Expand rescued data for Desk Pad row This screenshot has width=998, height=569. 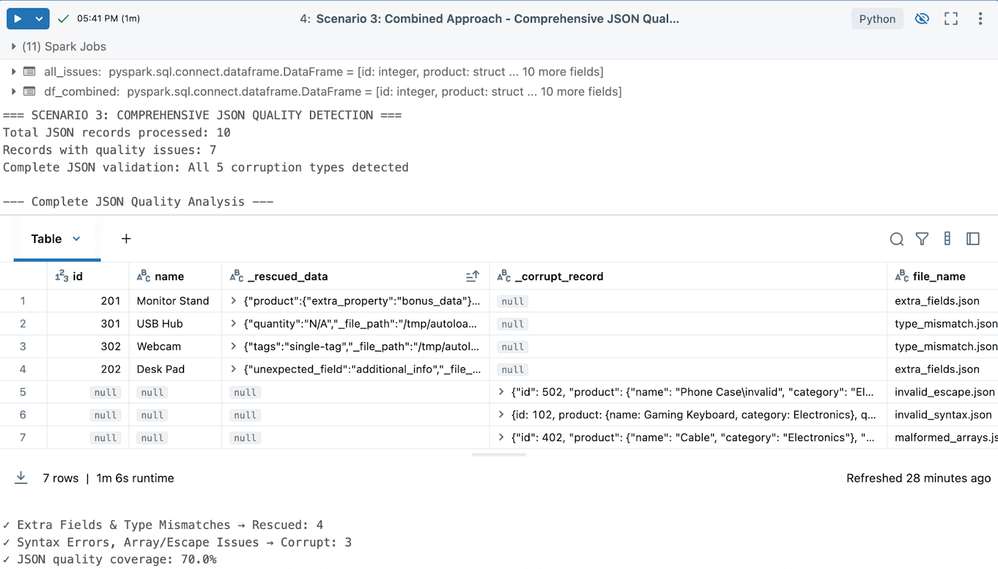[234, 369]
